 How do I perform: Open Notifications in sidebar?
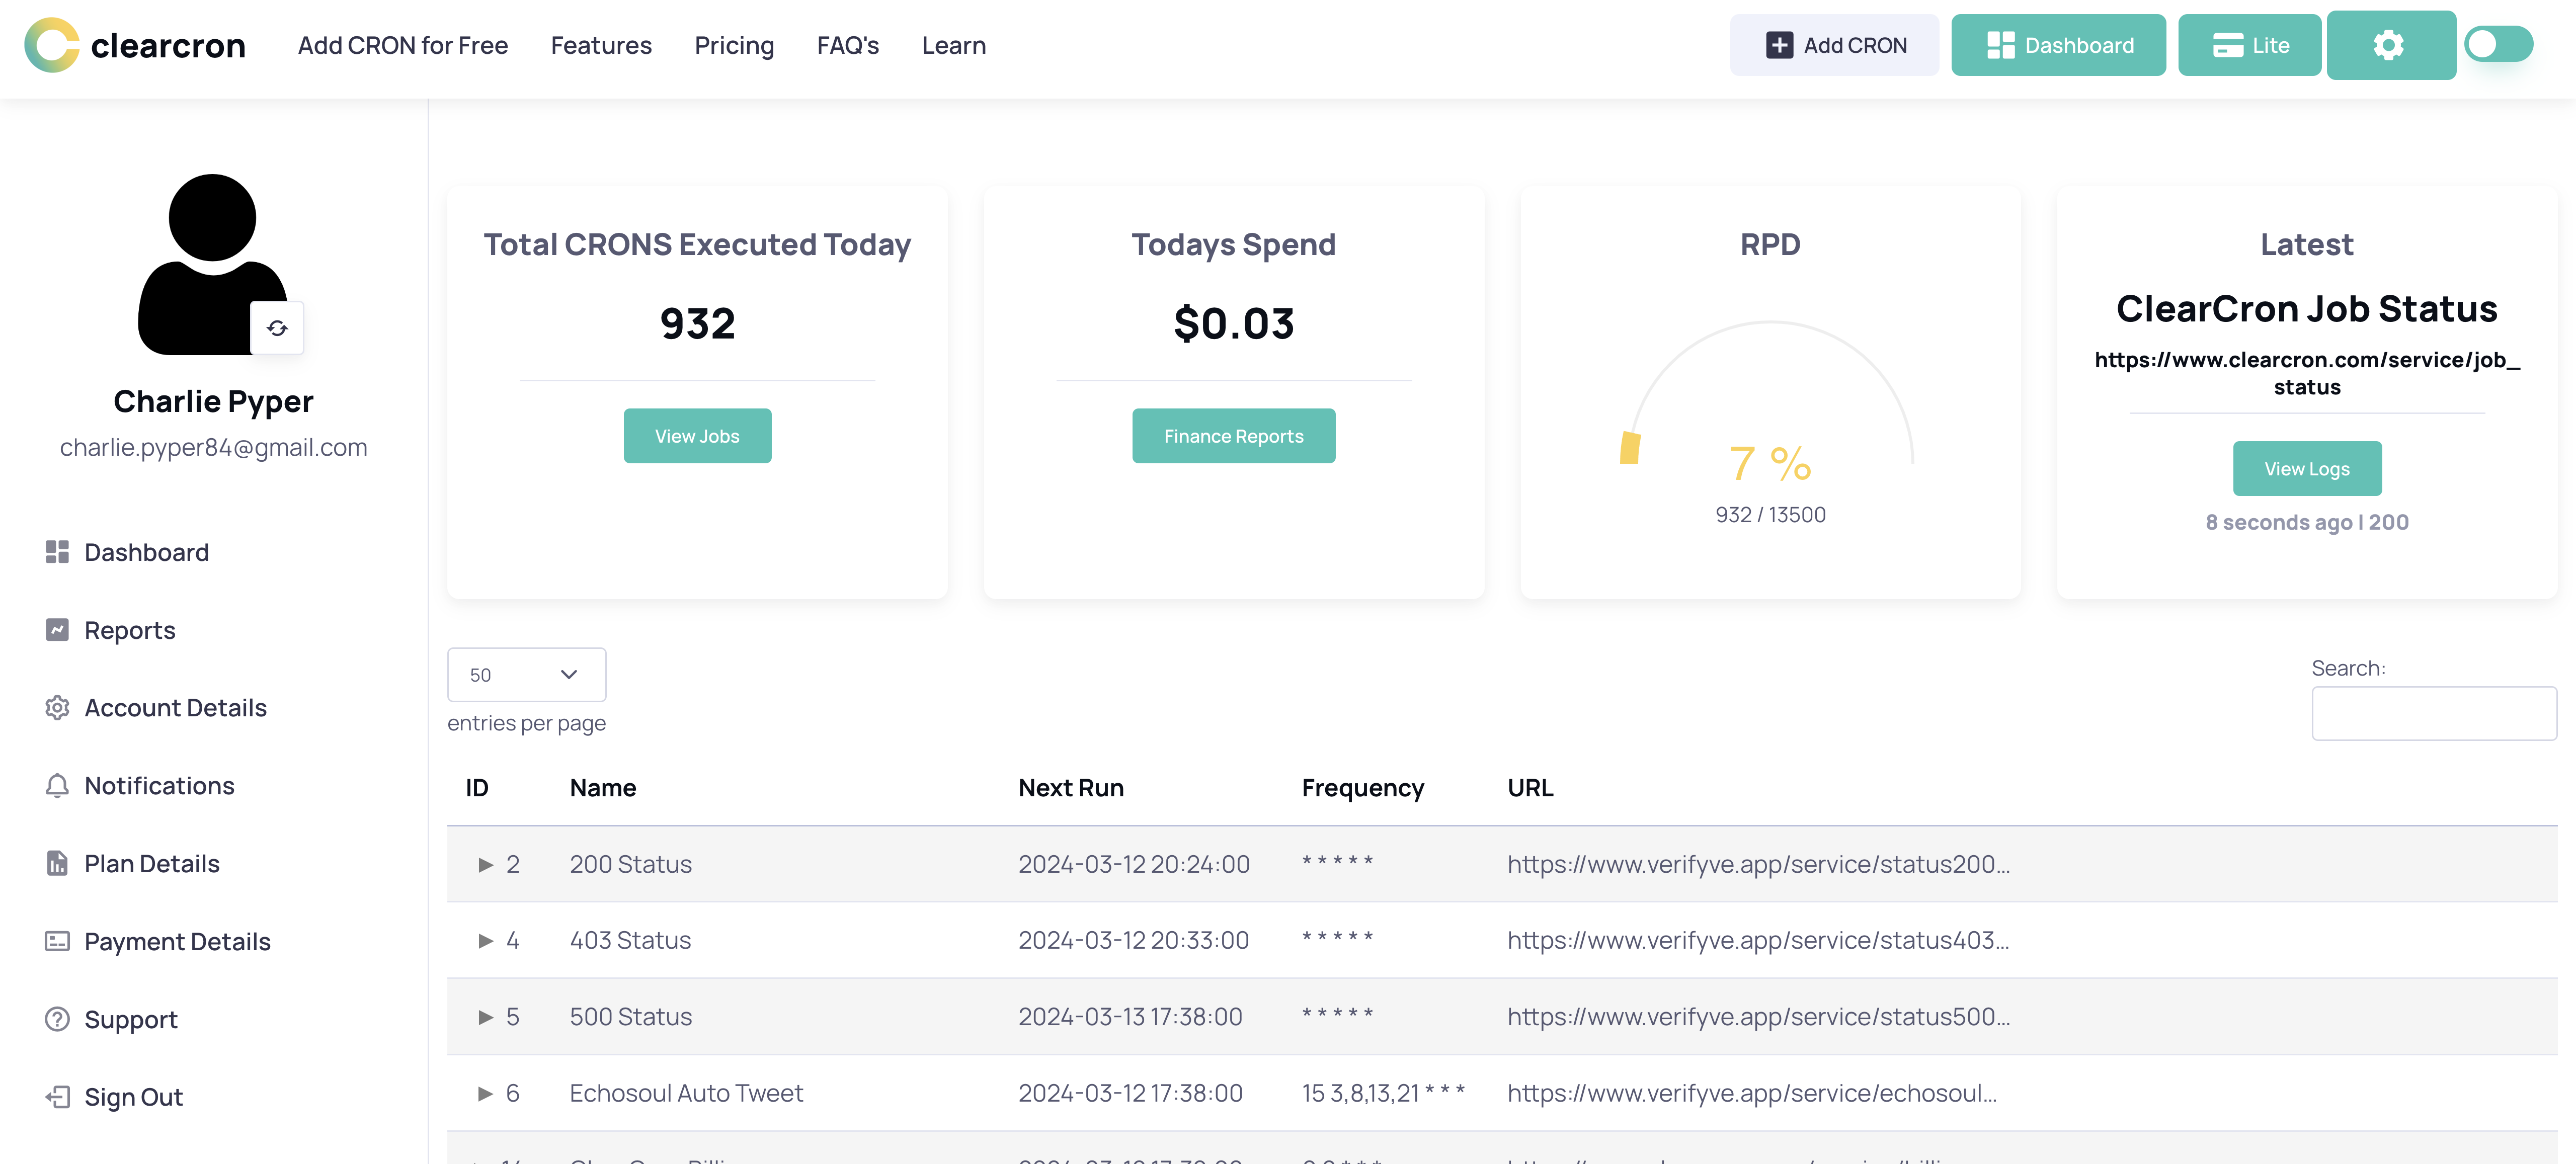tap(159, 785)
